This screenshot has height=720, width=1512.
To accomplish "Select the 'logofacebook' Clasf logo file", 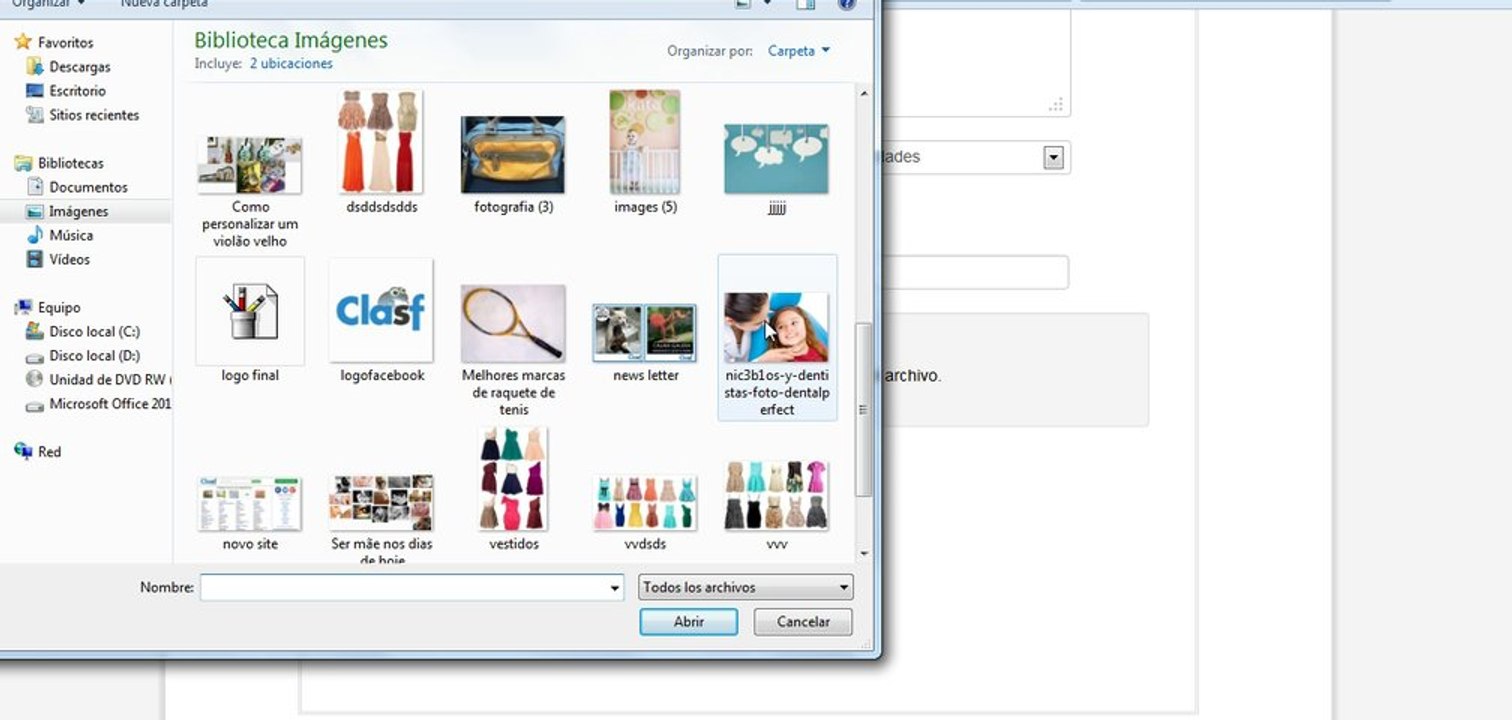I will pos(382,322).
